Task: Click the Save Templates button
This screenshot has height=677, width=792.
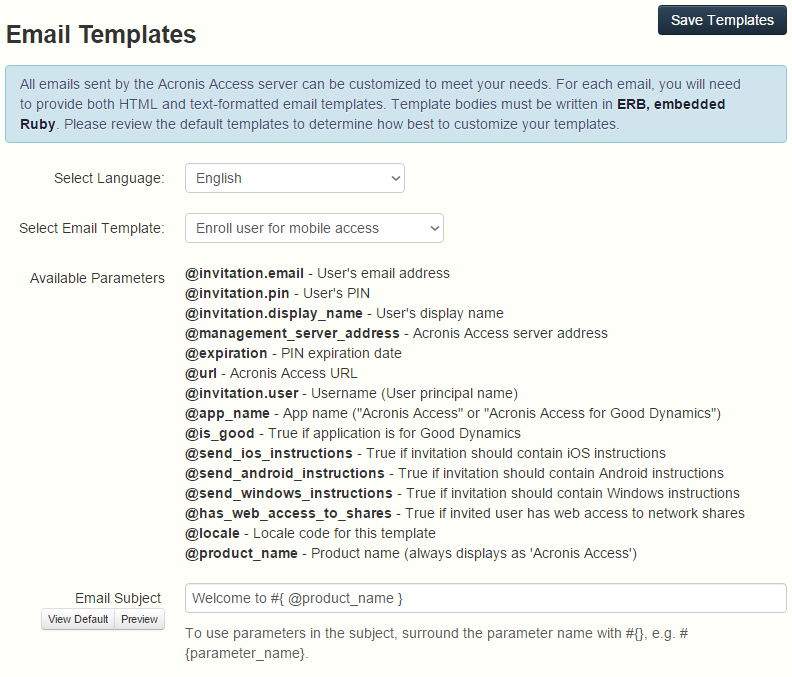Action: 721,20
